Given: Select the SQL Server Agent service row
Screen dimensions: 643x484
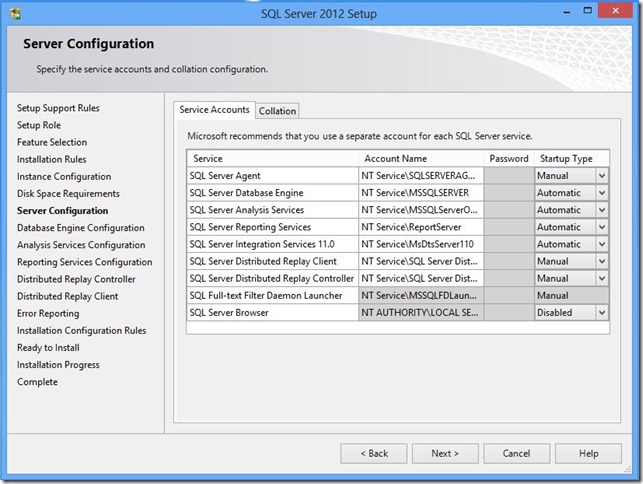Looking at the screenshot, I should click(273, 176).
